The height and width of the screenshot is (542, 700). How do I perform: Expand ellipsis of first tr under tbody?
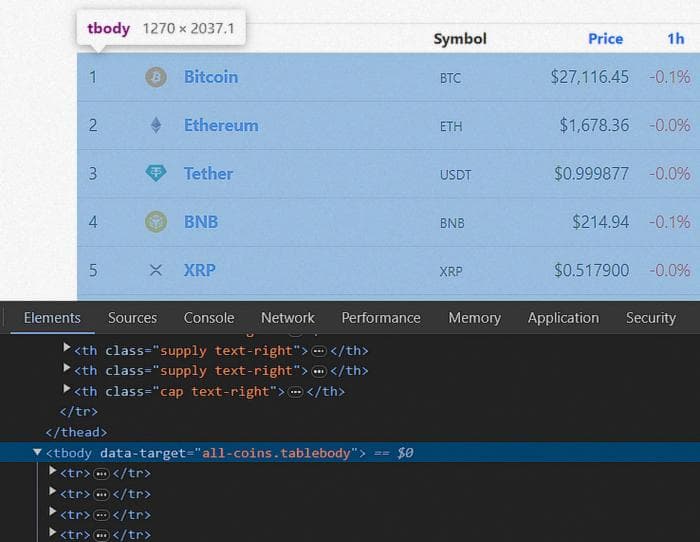click(x=101, y=474)
